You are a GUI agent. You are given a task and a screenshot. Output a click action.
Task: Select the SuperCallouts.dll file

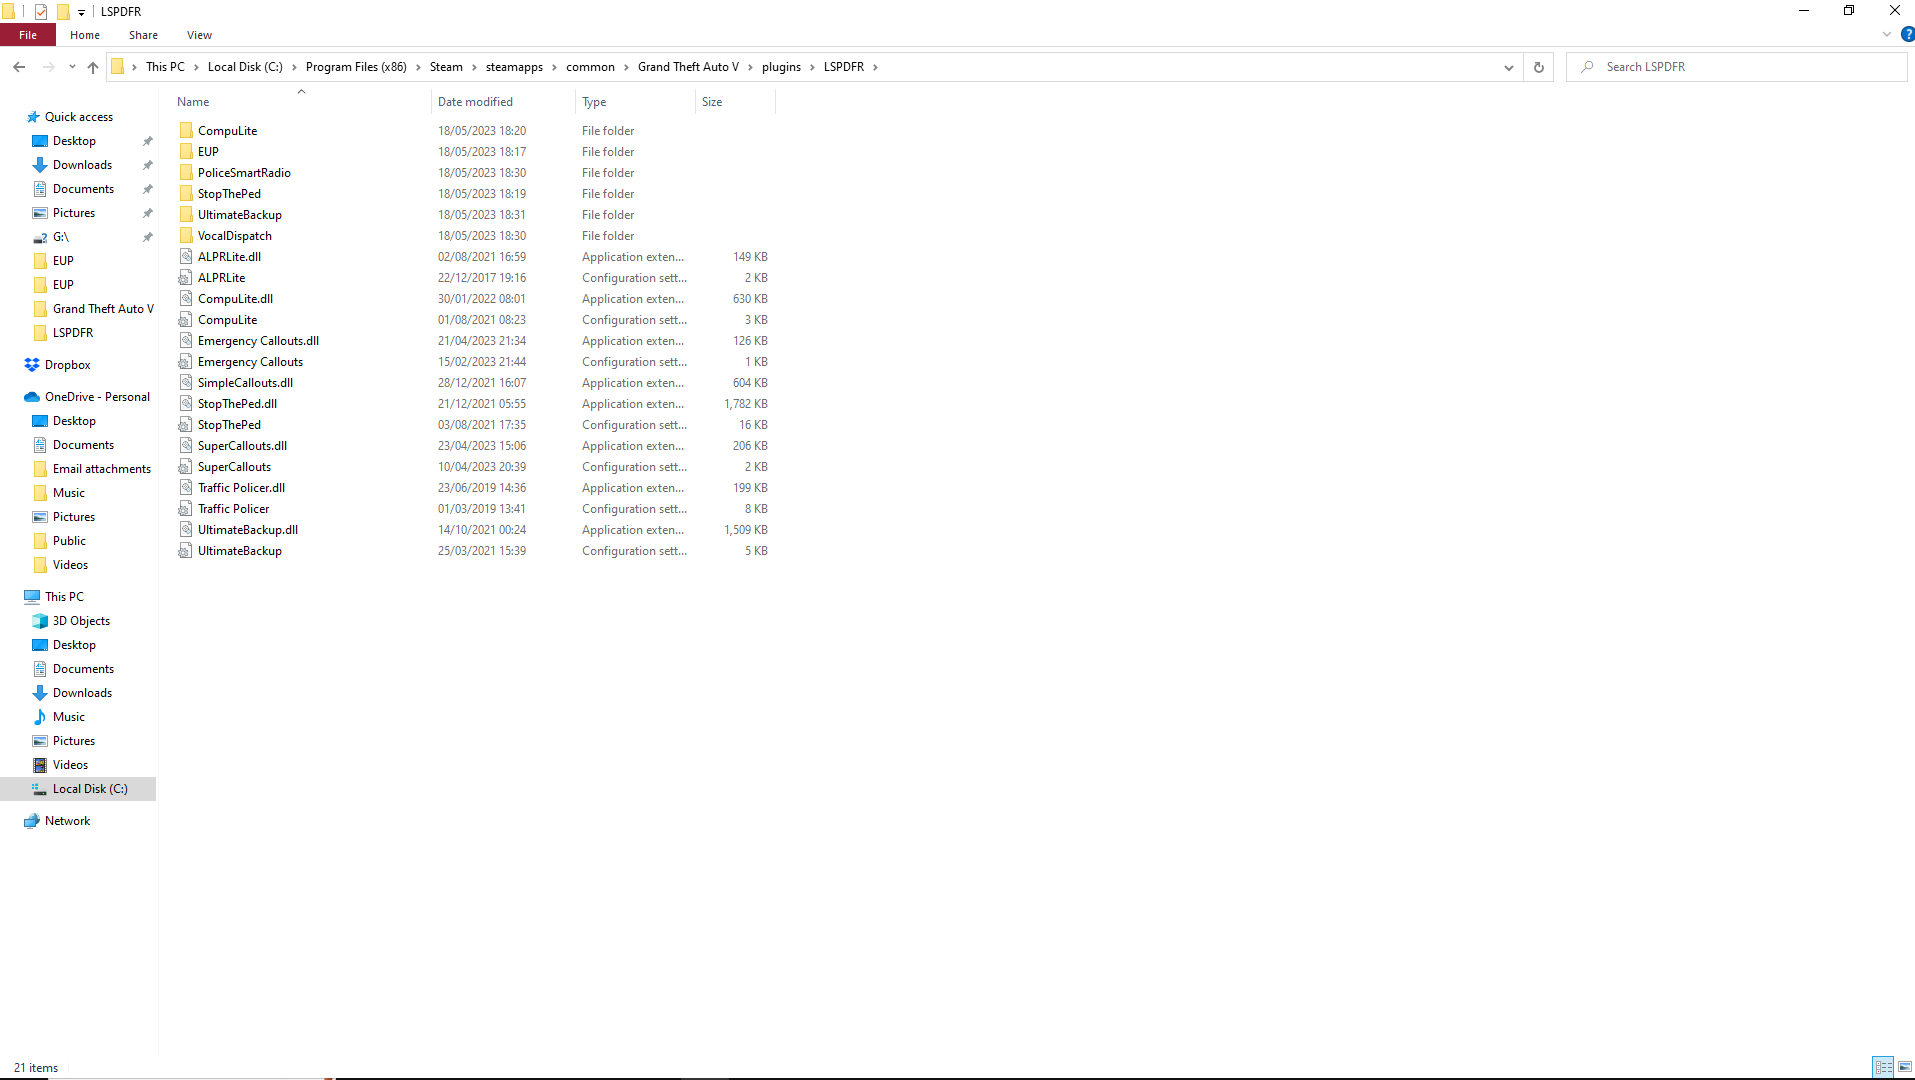click(242, 446)
